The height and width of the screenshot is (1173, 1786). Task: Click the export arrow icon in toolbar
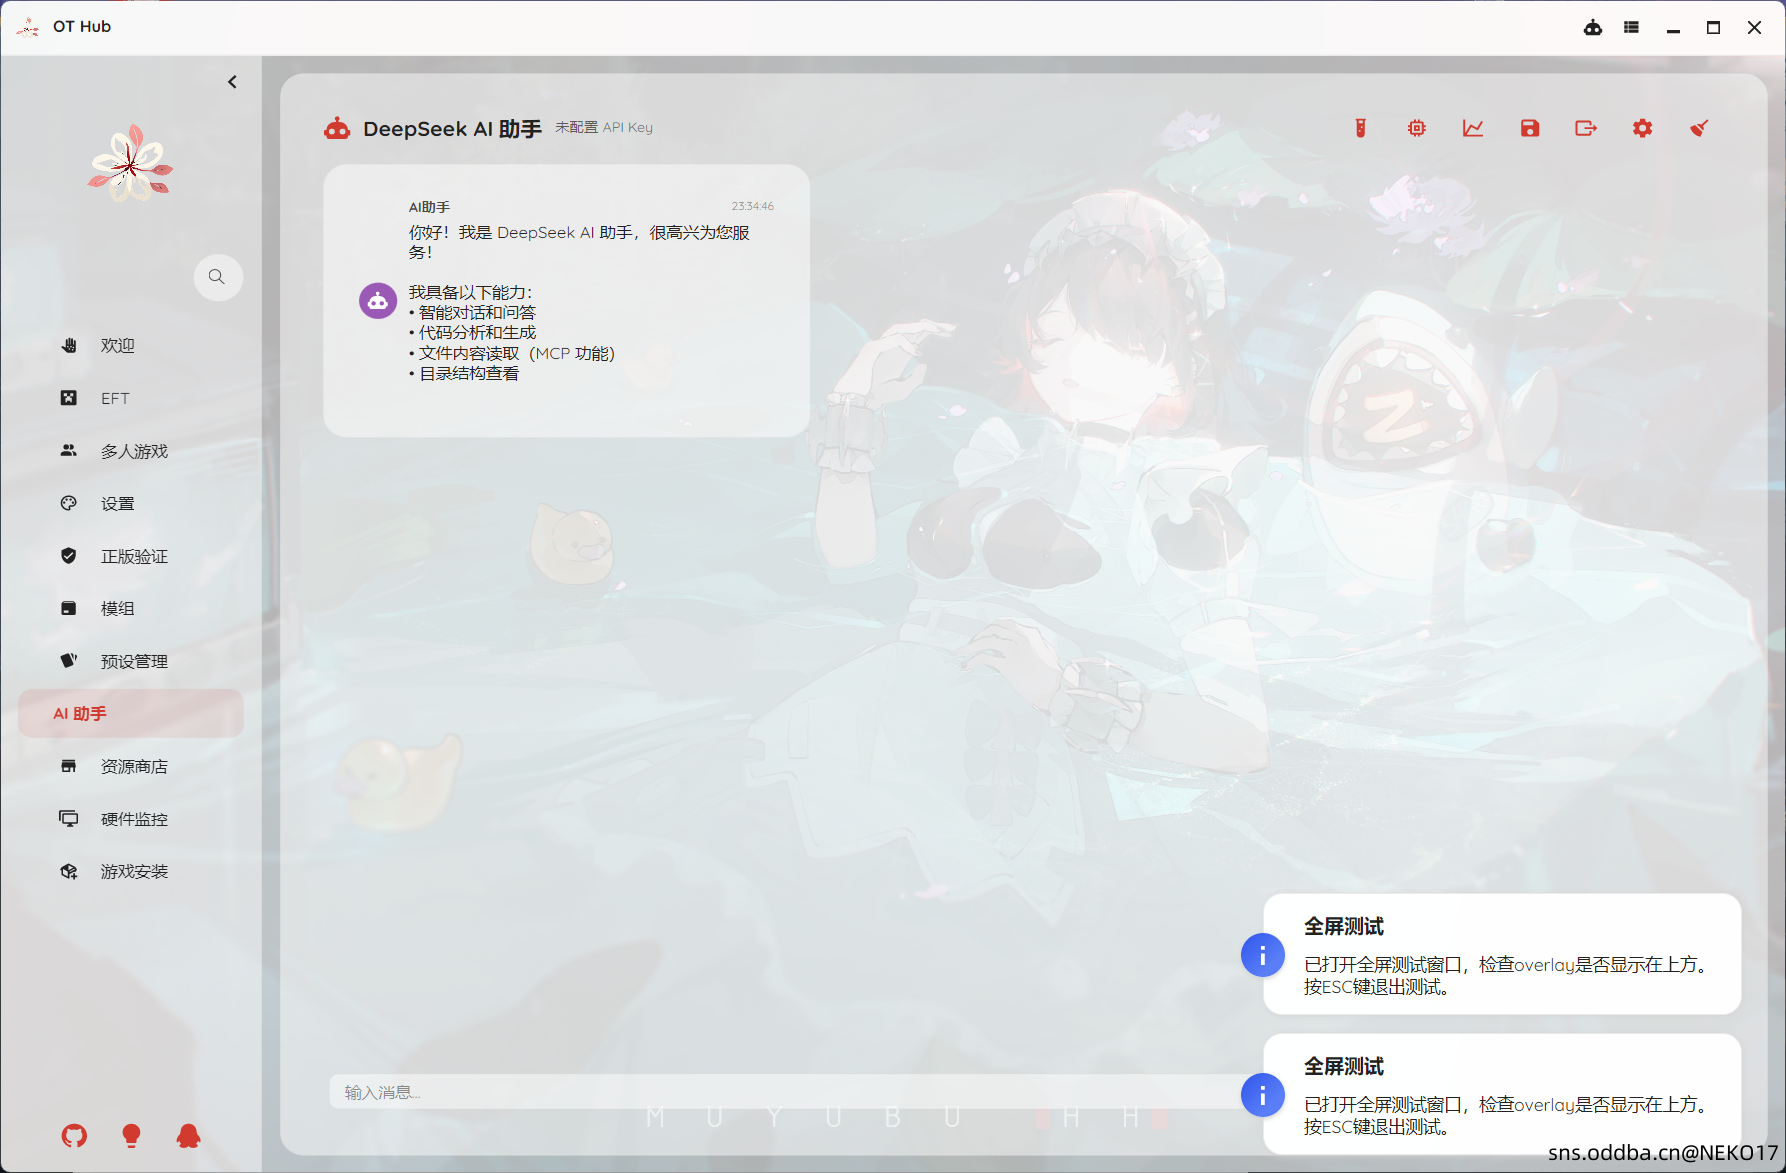1586,128
